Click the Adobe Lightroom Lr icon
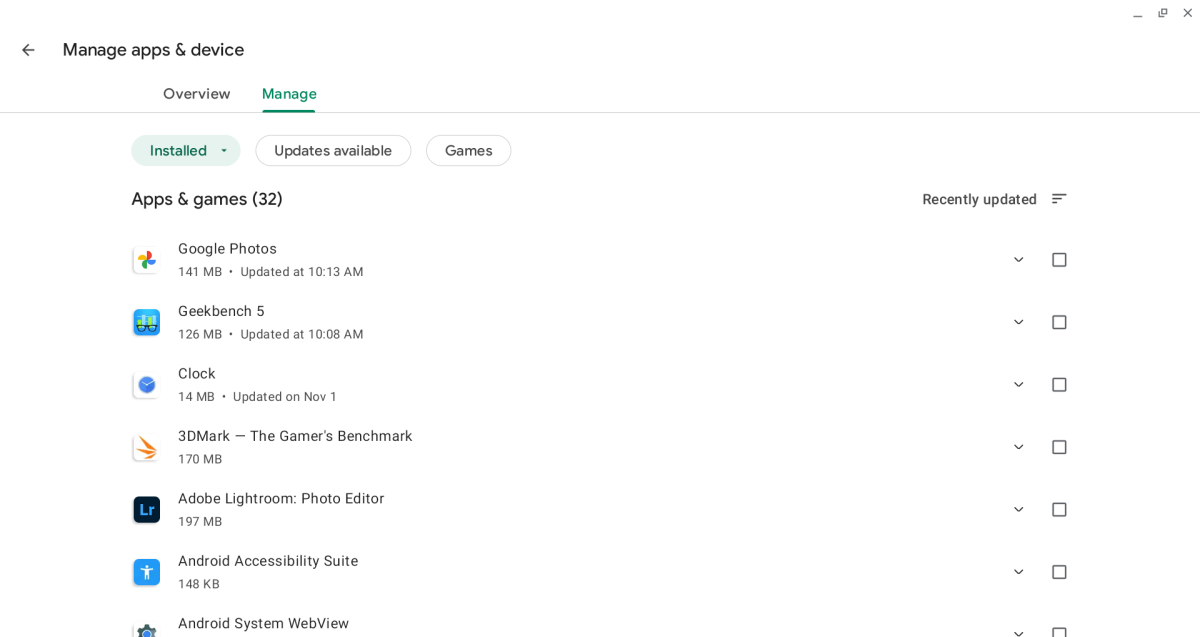The image size is (1200, 637). (147, 510)
